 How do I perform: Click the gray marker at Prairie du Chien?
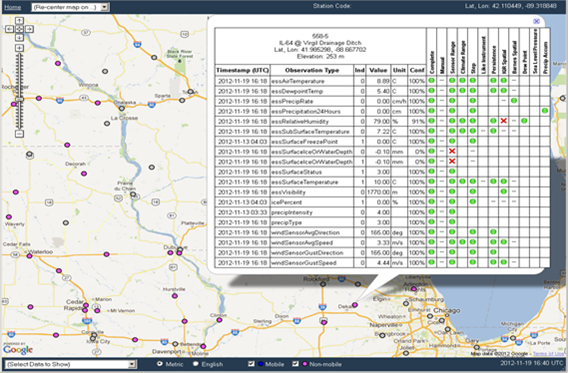pos(133,194)
